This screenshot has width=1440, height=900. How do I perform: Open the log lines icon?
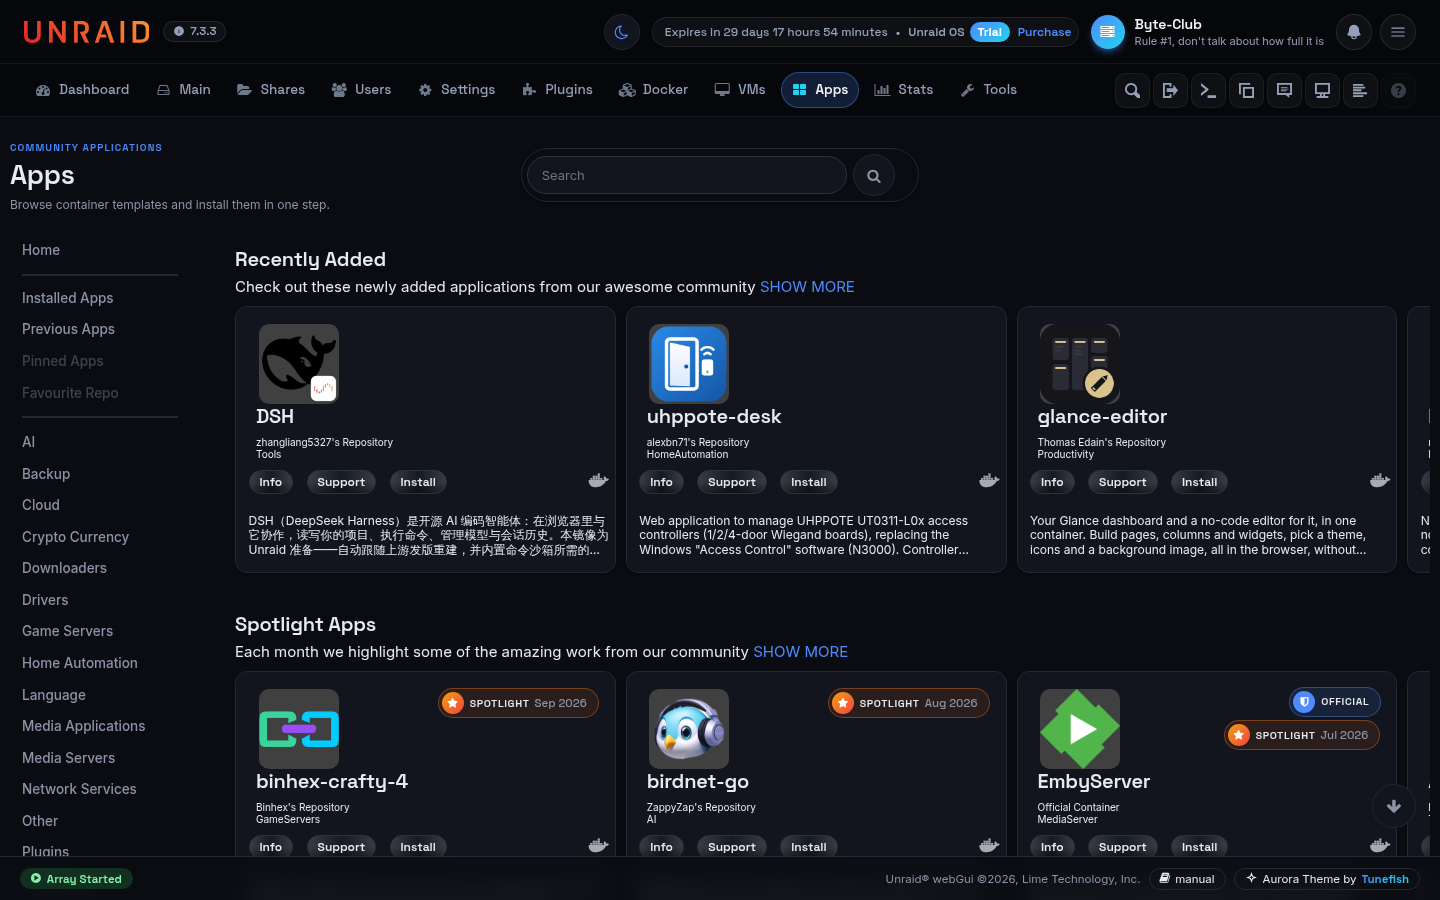pos(1360,90)
